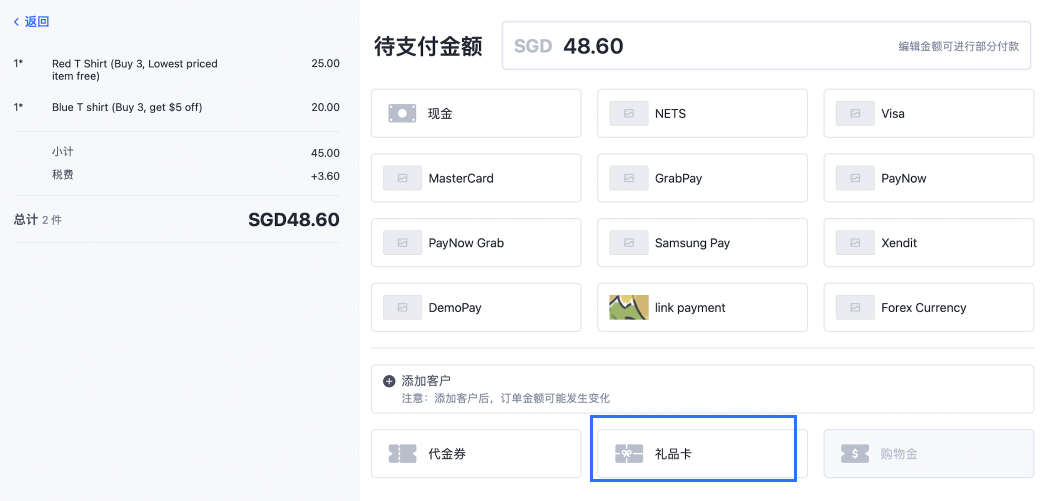The image size is (1044, 501).
Task: Click the link payment thumbnail image
Action: pyautogui.click(x=629, y=307)
